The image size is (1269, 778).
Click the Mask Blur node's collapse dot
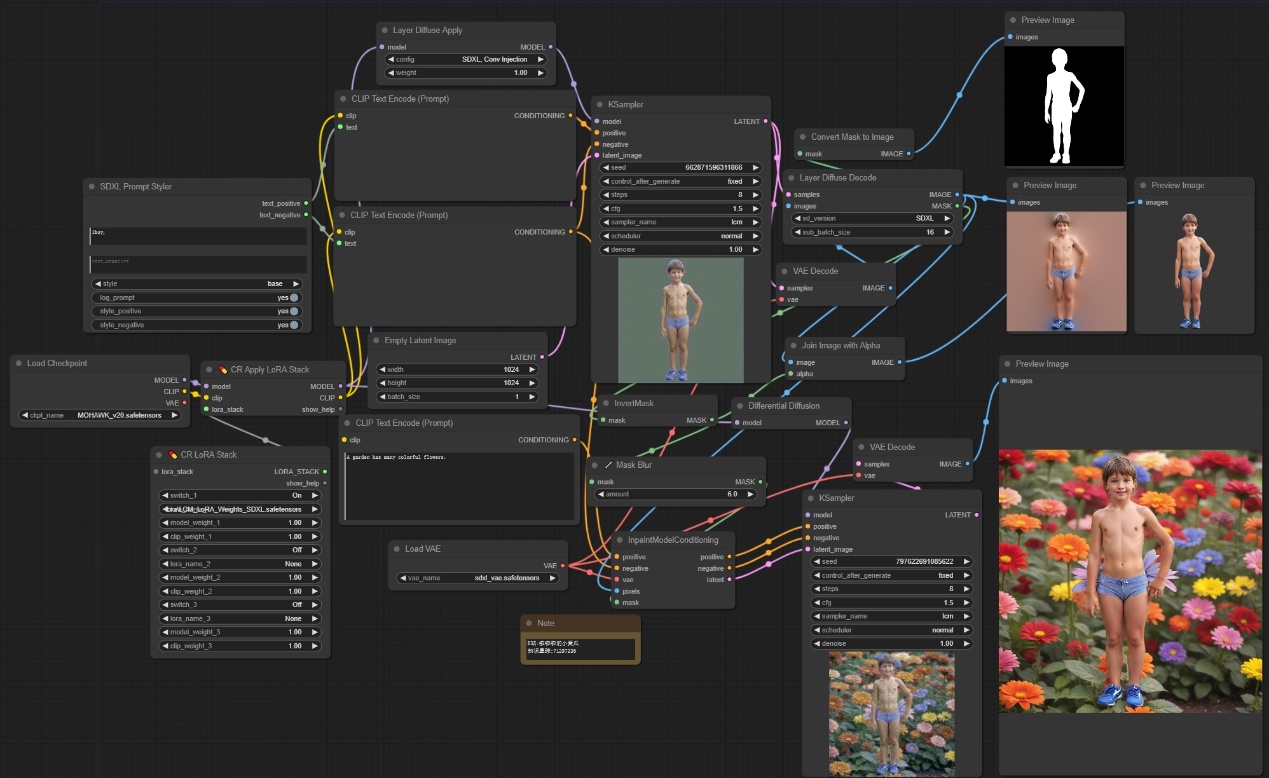click(x=594, y=465)
